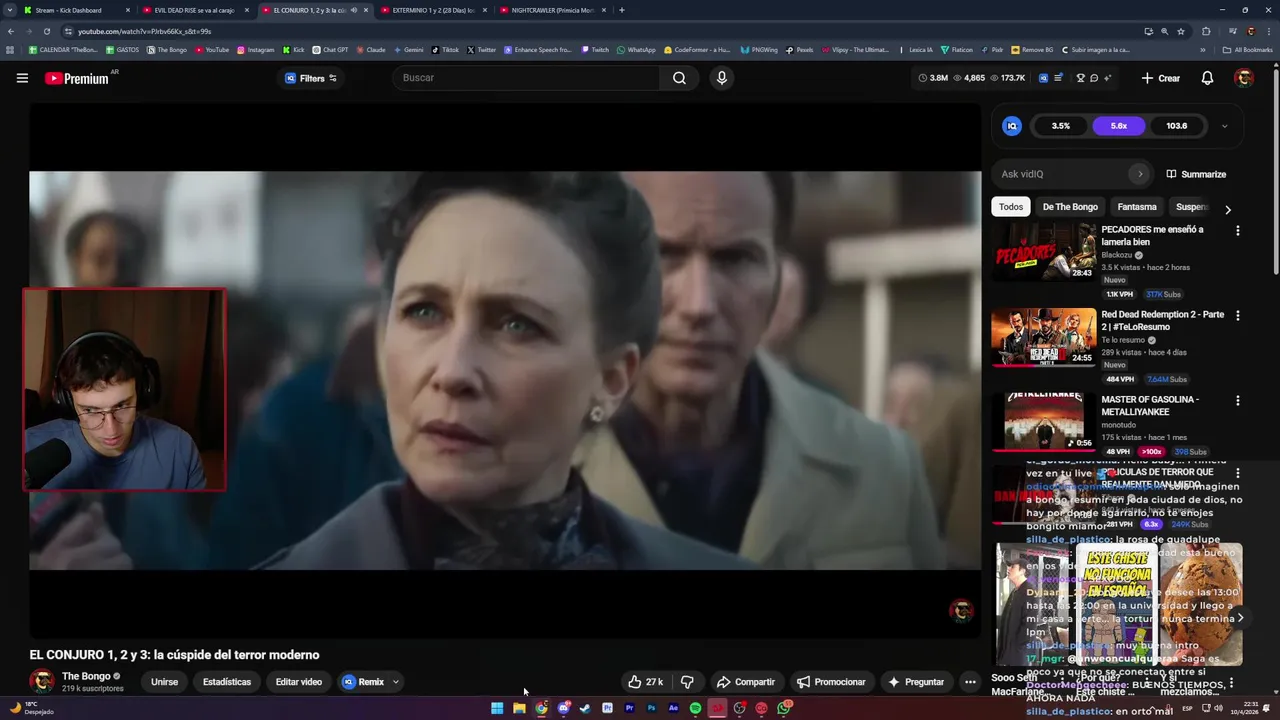1280x720 pixels.
Task: Open File Explorer from the taskbar
Action: pos(519,708)
